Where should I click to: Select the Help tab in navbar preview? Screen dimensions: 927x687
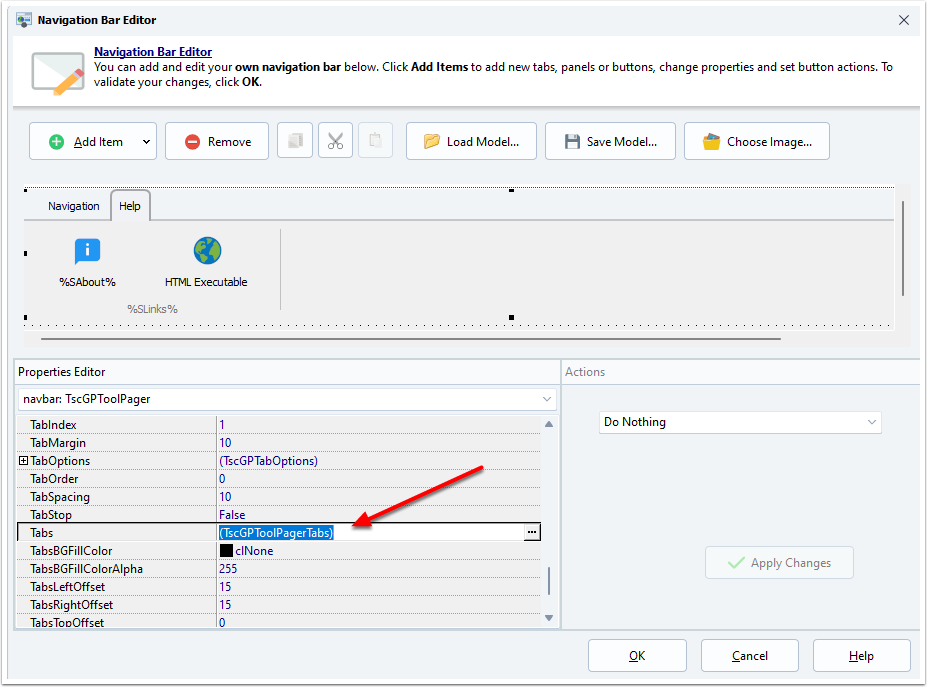tap(130, 206)
